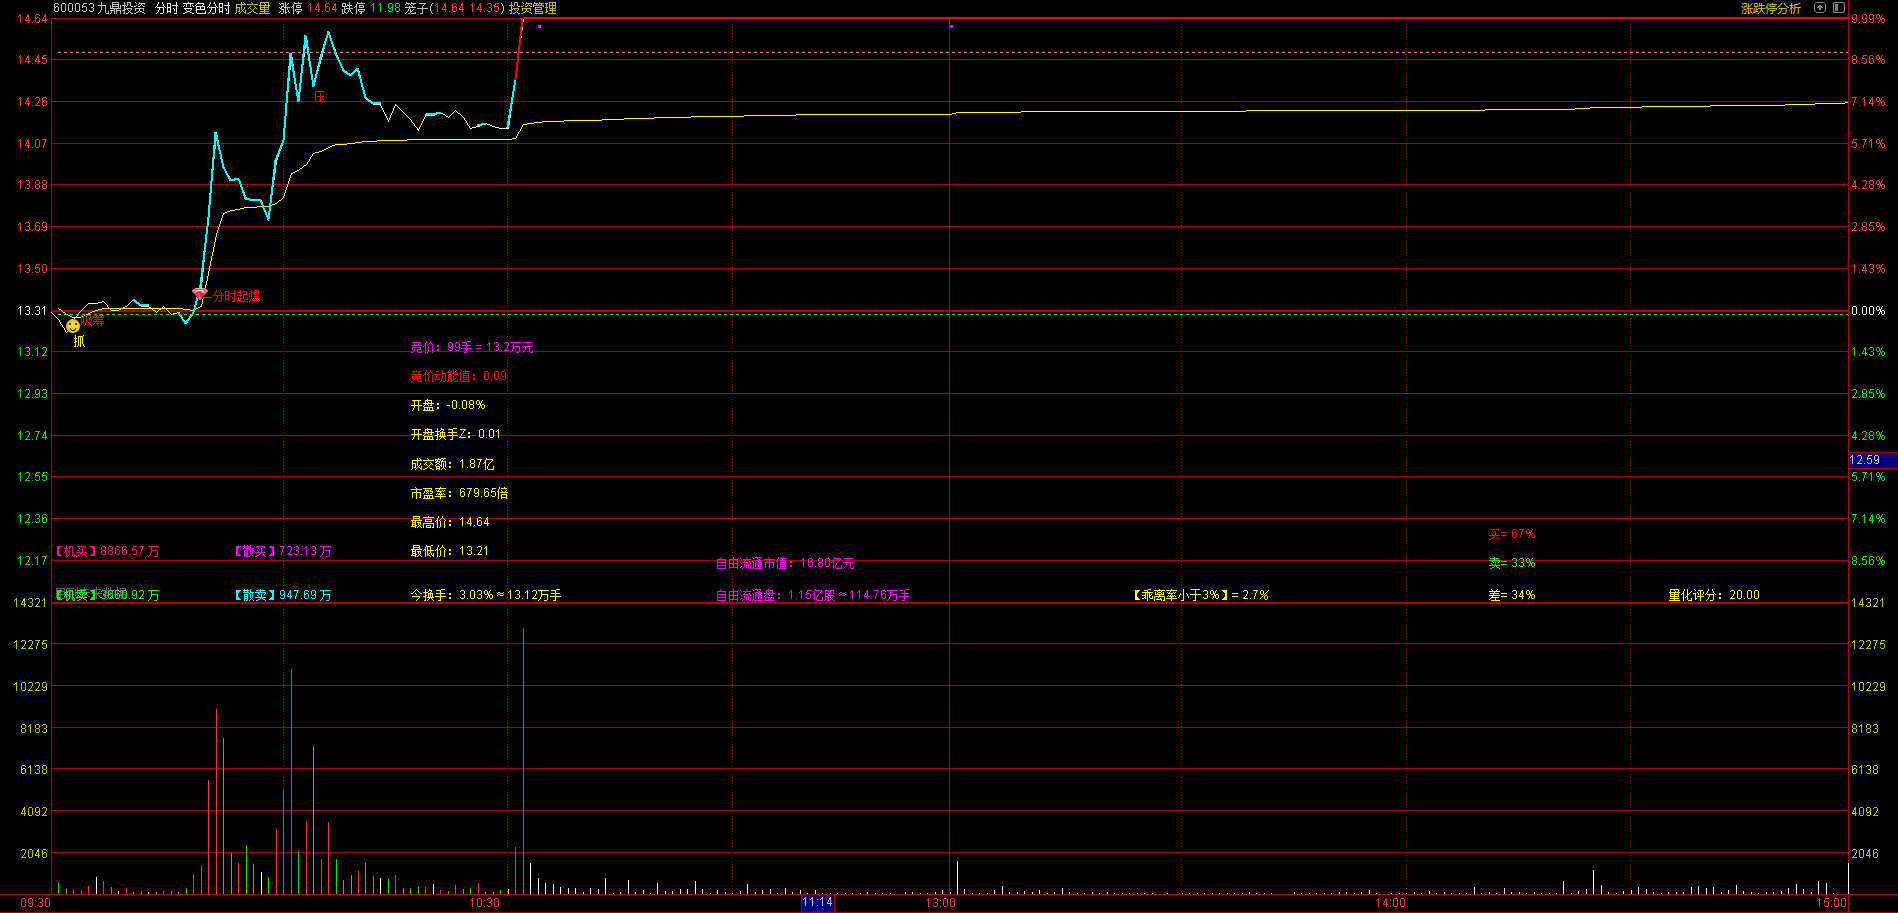Viewport: 1898px width, 913px height.
Task: Click the 卖= 33% ratio text
Action: [1512, 563]
